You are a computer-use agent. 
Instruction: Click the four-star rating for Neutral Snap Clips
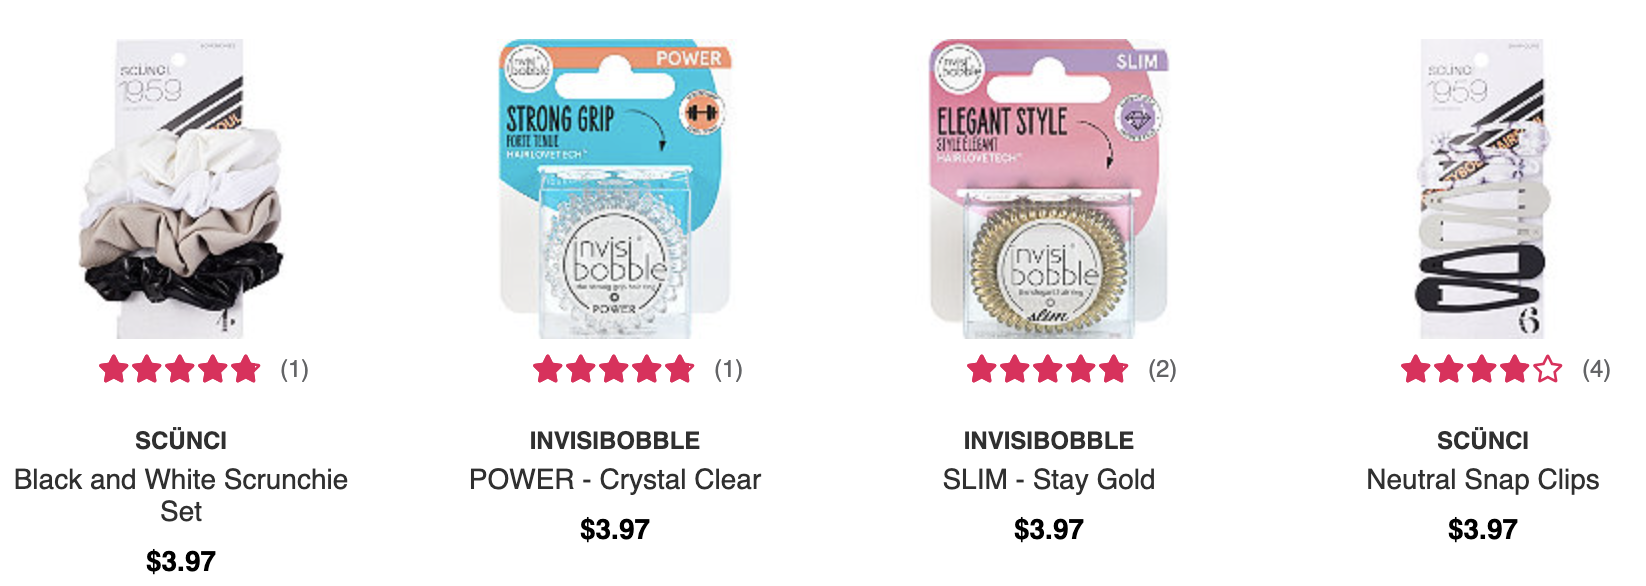[x=1482, y=370]
